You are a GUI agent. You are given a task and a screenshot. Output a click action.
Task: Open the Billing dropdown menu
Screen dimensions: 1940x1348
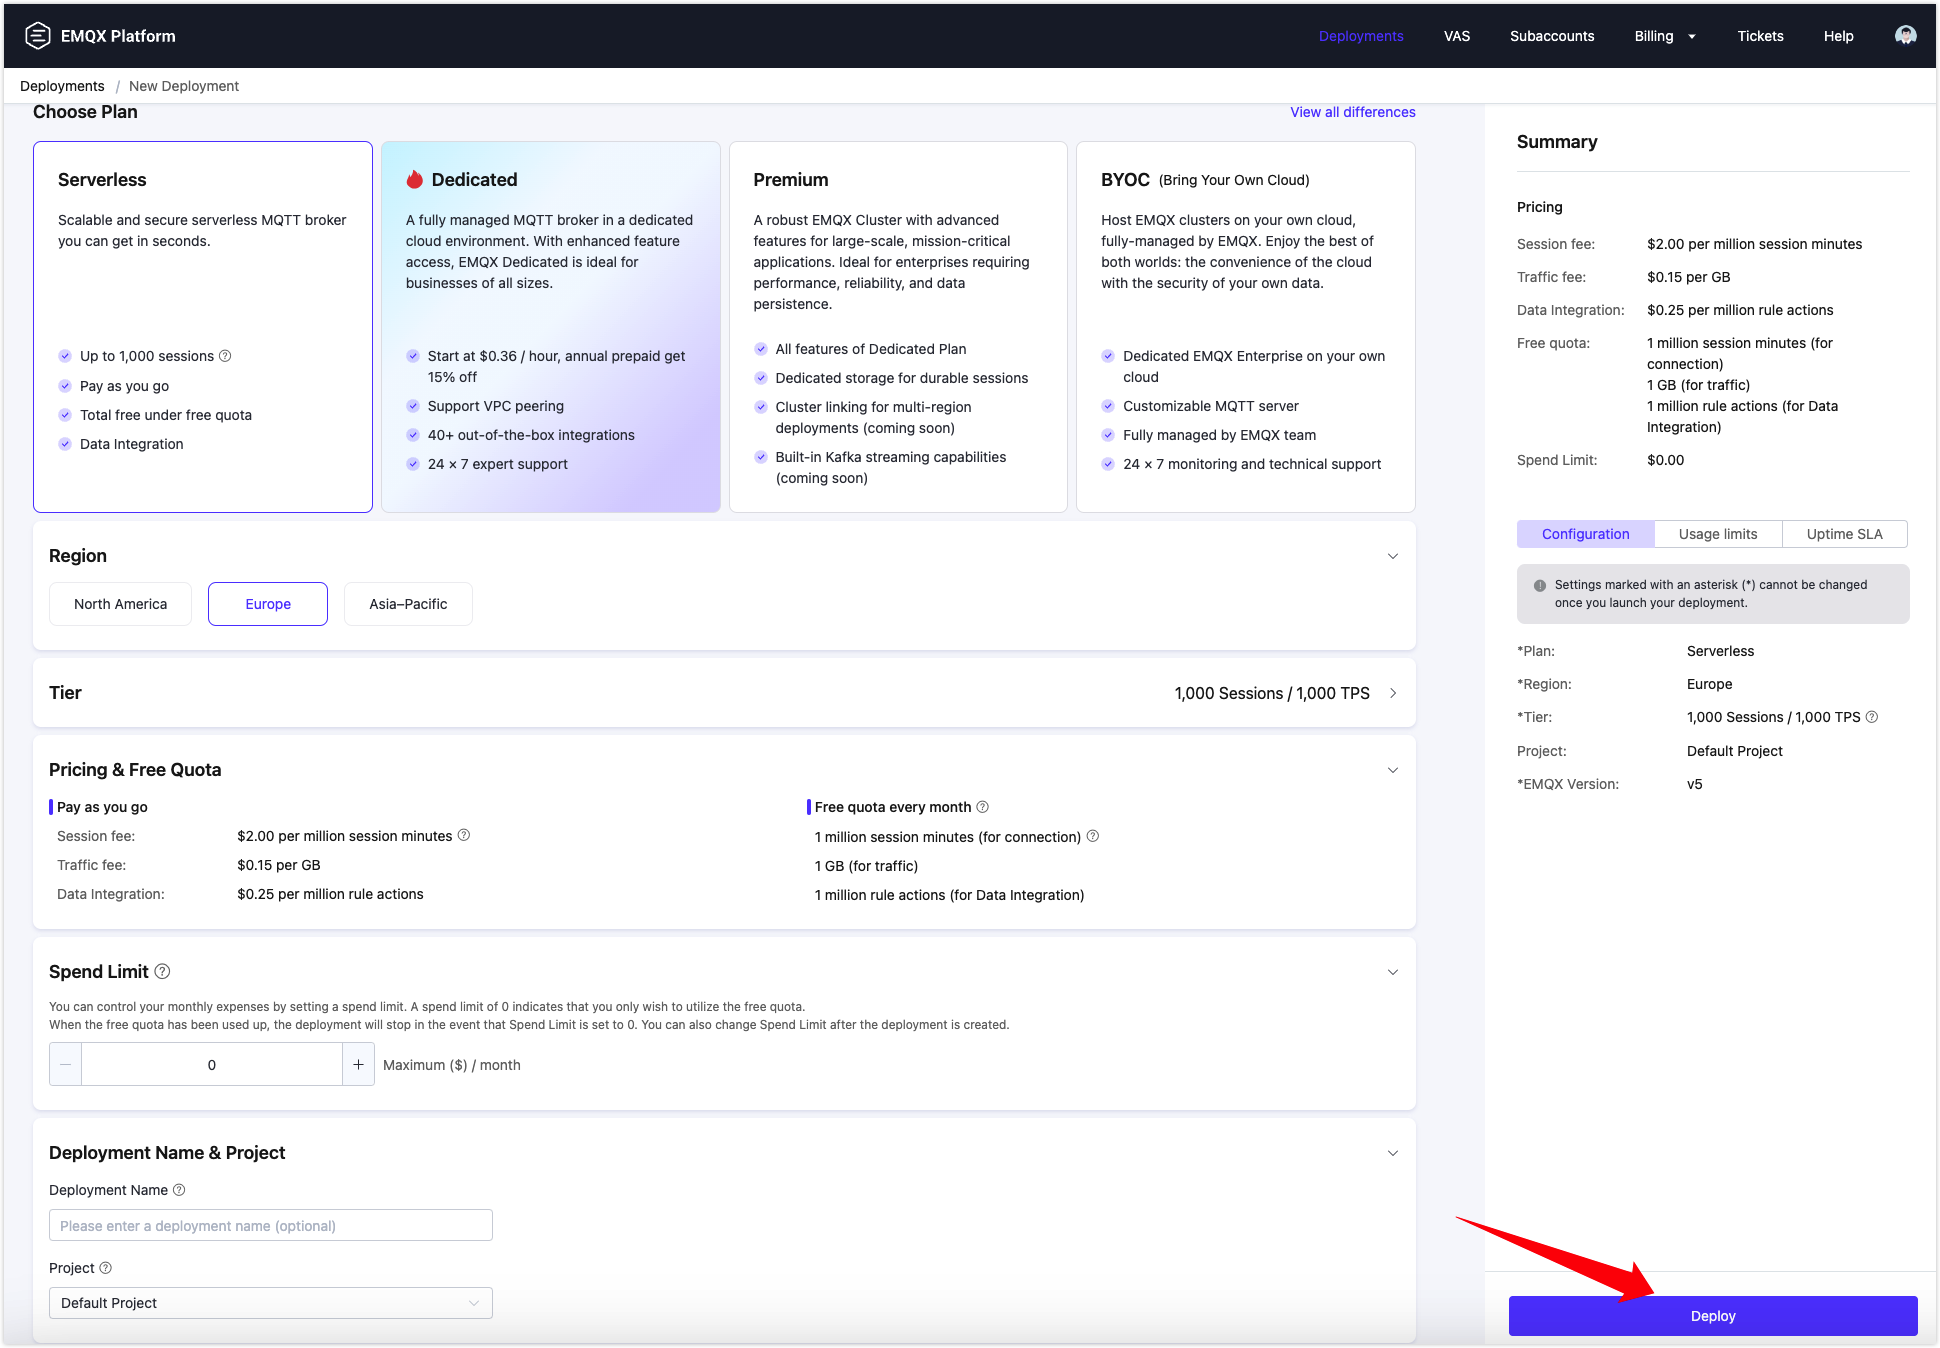(1665, 36)
